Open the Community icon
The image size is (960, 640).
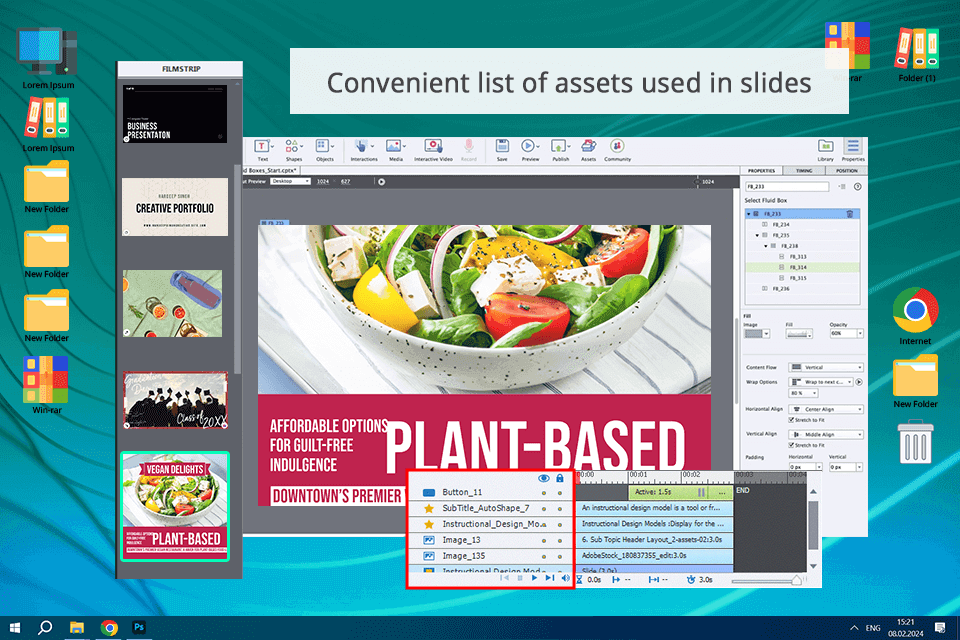tap(617, 146)
